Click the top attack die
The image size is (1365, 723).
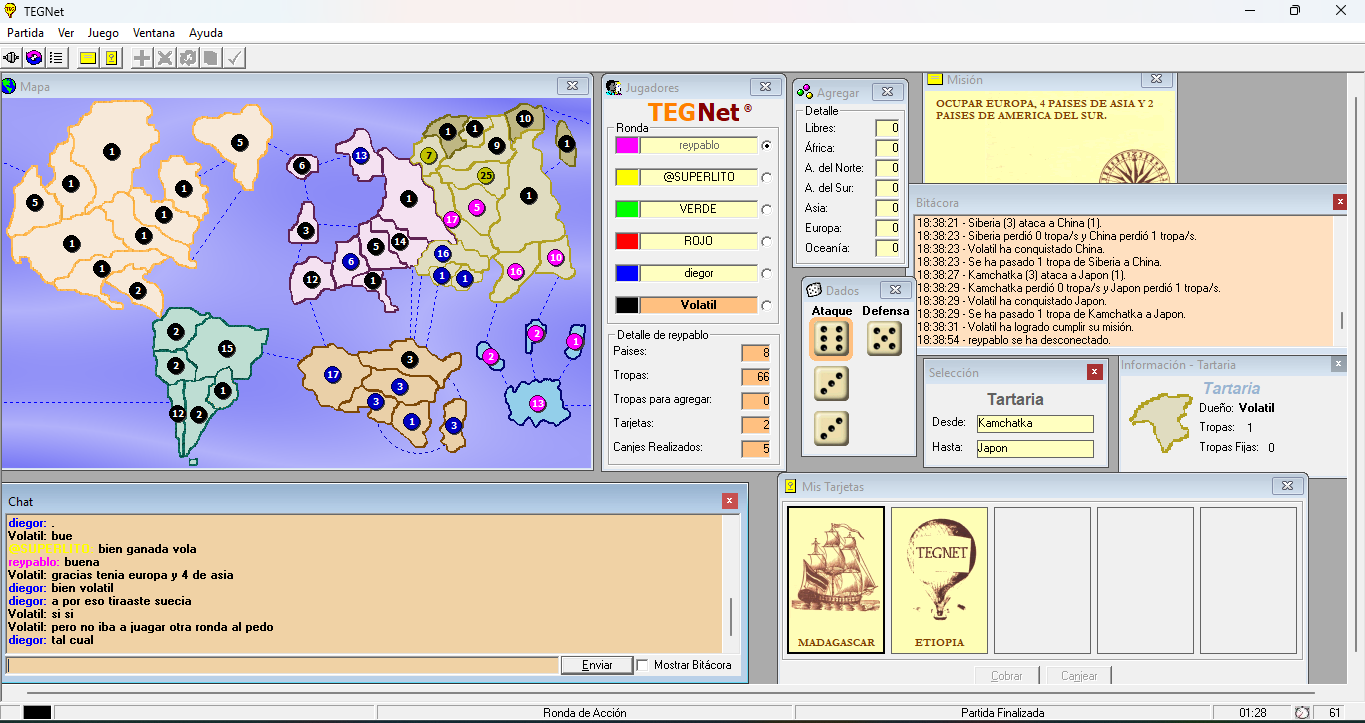pyautogui.click(x=830, y=339)
